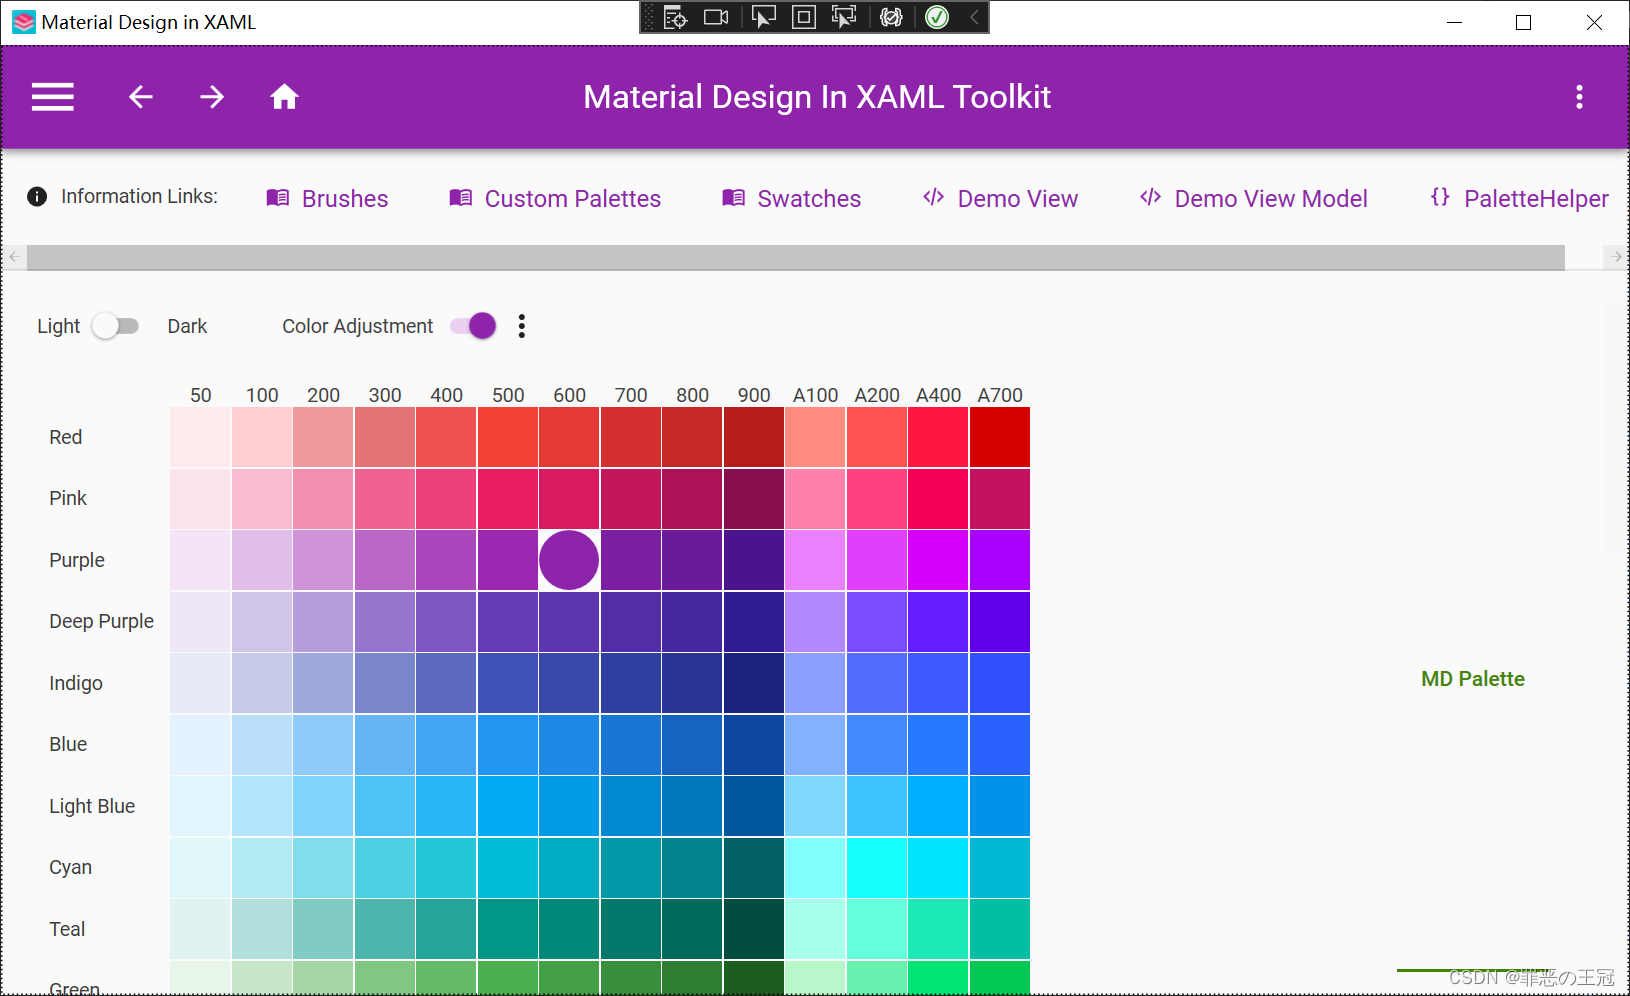Click the '500' column header
The height and width of the screenshot is (996, 1630).
coord(508,395)
